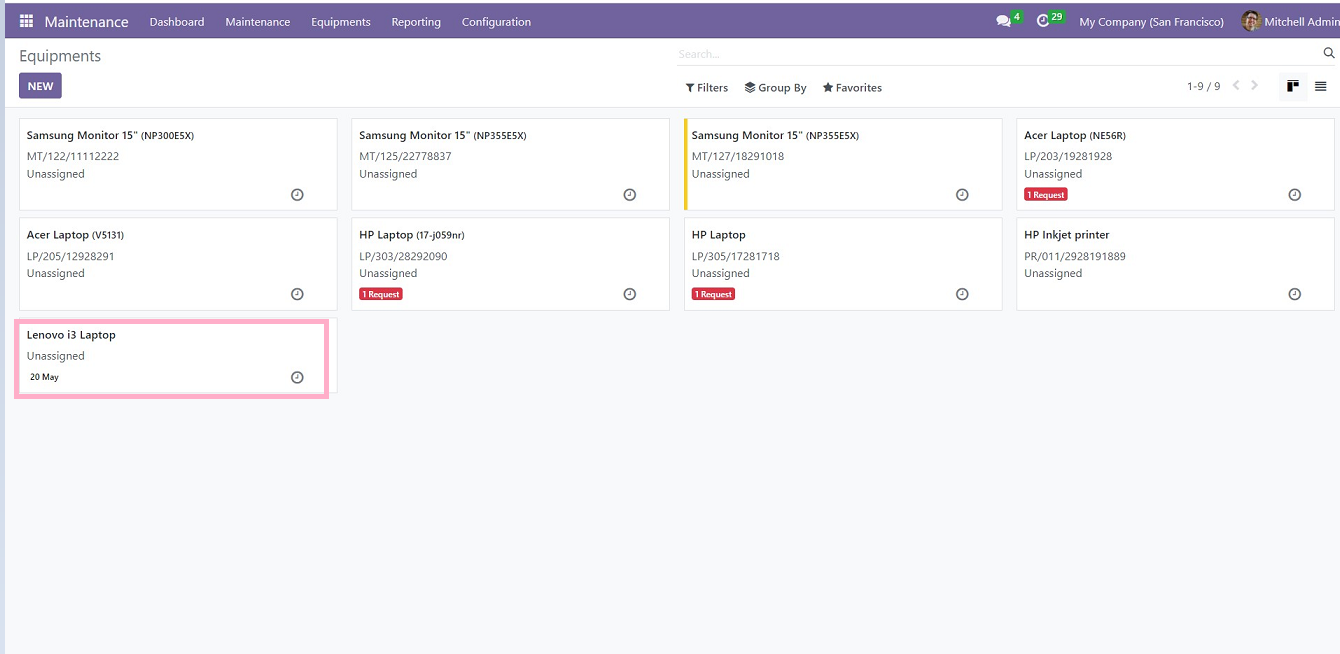Click Mitchell Admin user avatar
Image resolution: width=1340 pixels, height=654 pixels.
[x=1251, y=21]
